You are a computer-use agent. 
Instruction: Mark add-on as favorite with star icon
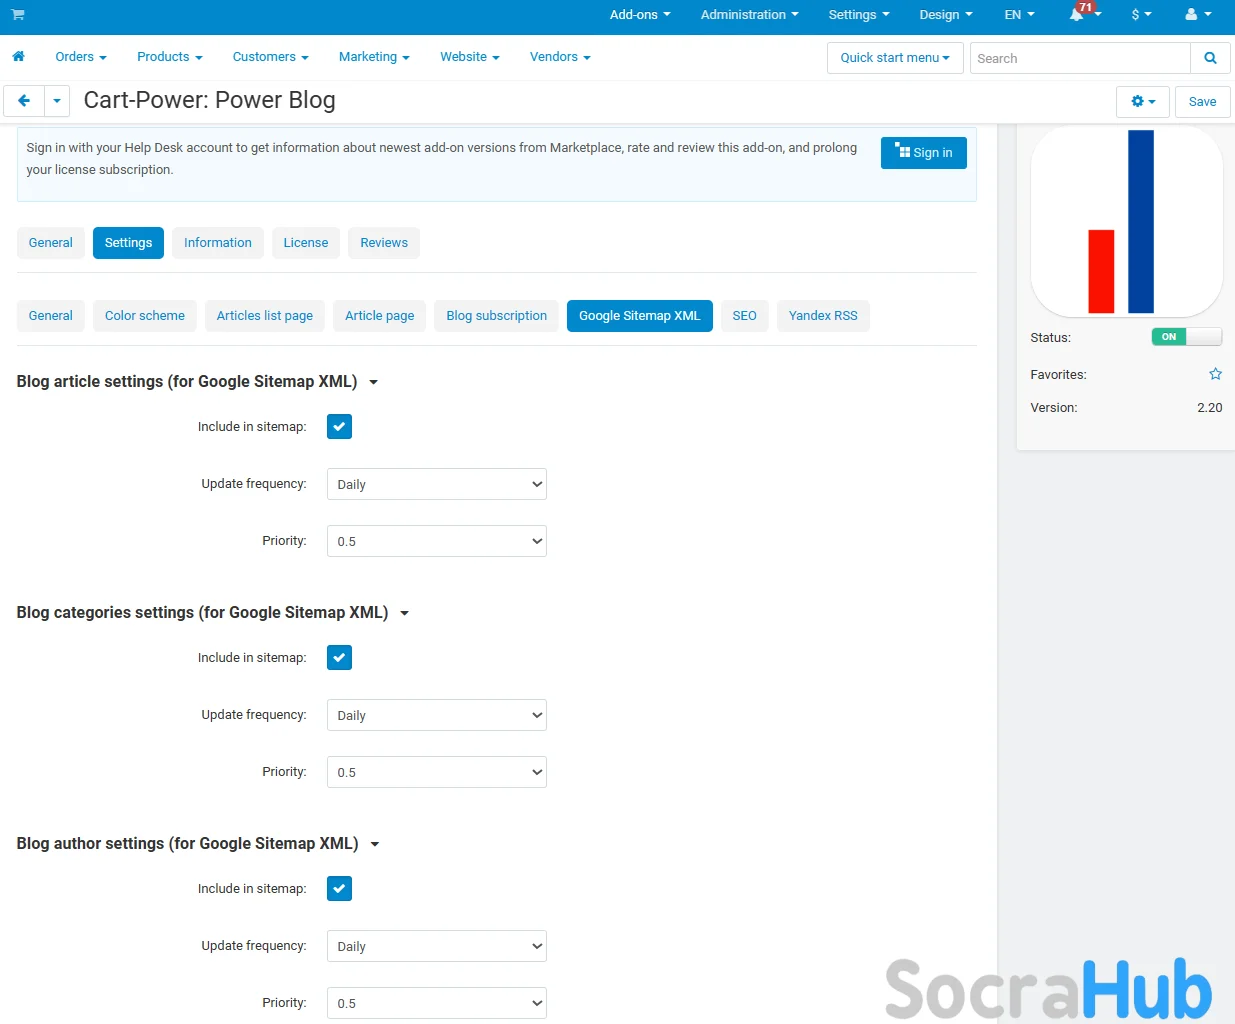pyautogui.click(x=1215, y=374)
